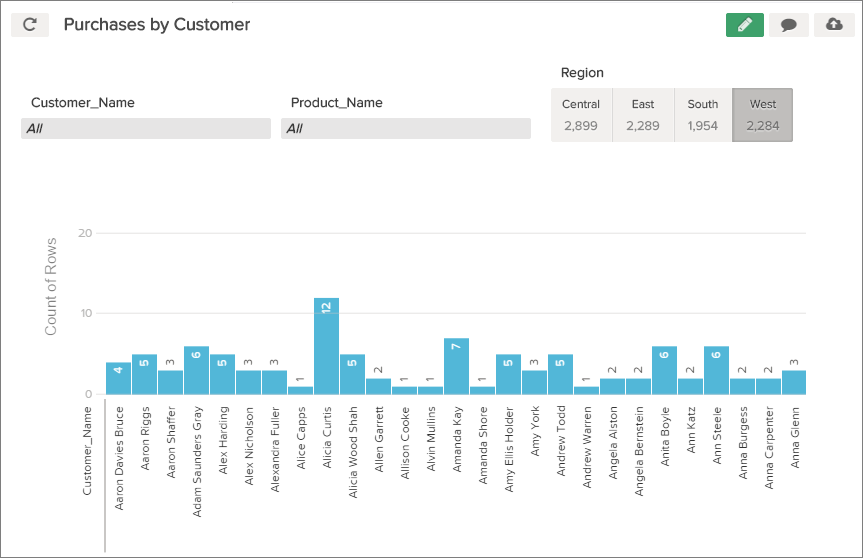Image resolution: width=863 pixels, height=558 pixels.
Task: Select the South region filter
Action: point(703,115)
